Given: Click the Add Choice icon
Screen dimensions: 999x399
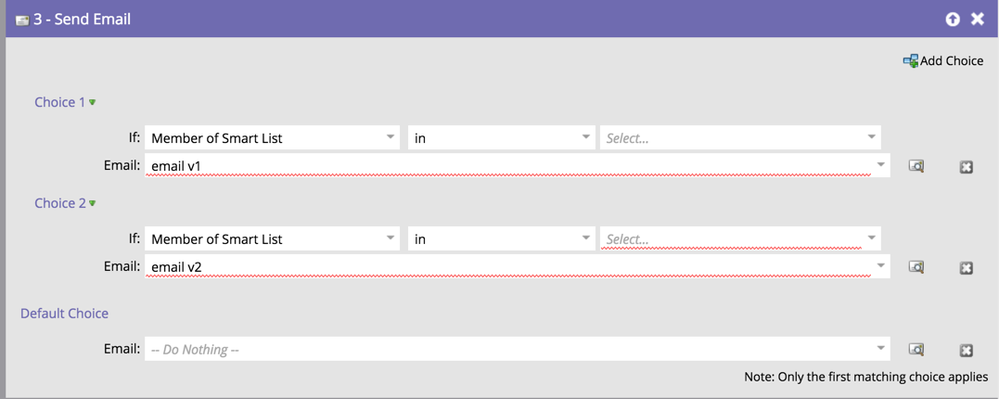Looking at the screenshot, I should tap(910, 61).
